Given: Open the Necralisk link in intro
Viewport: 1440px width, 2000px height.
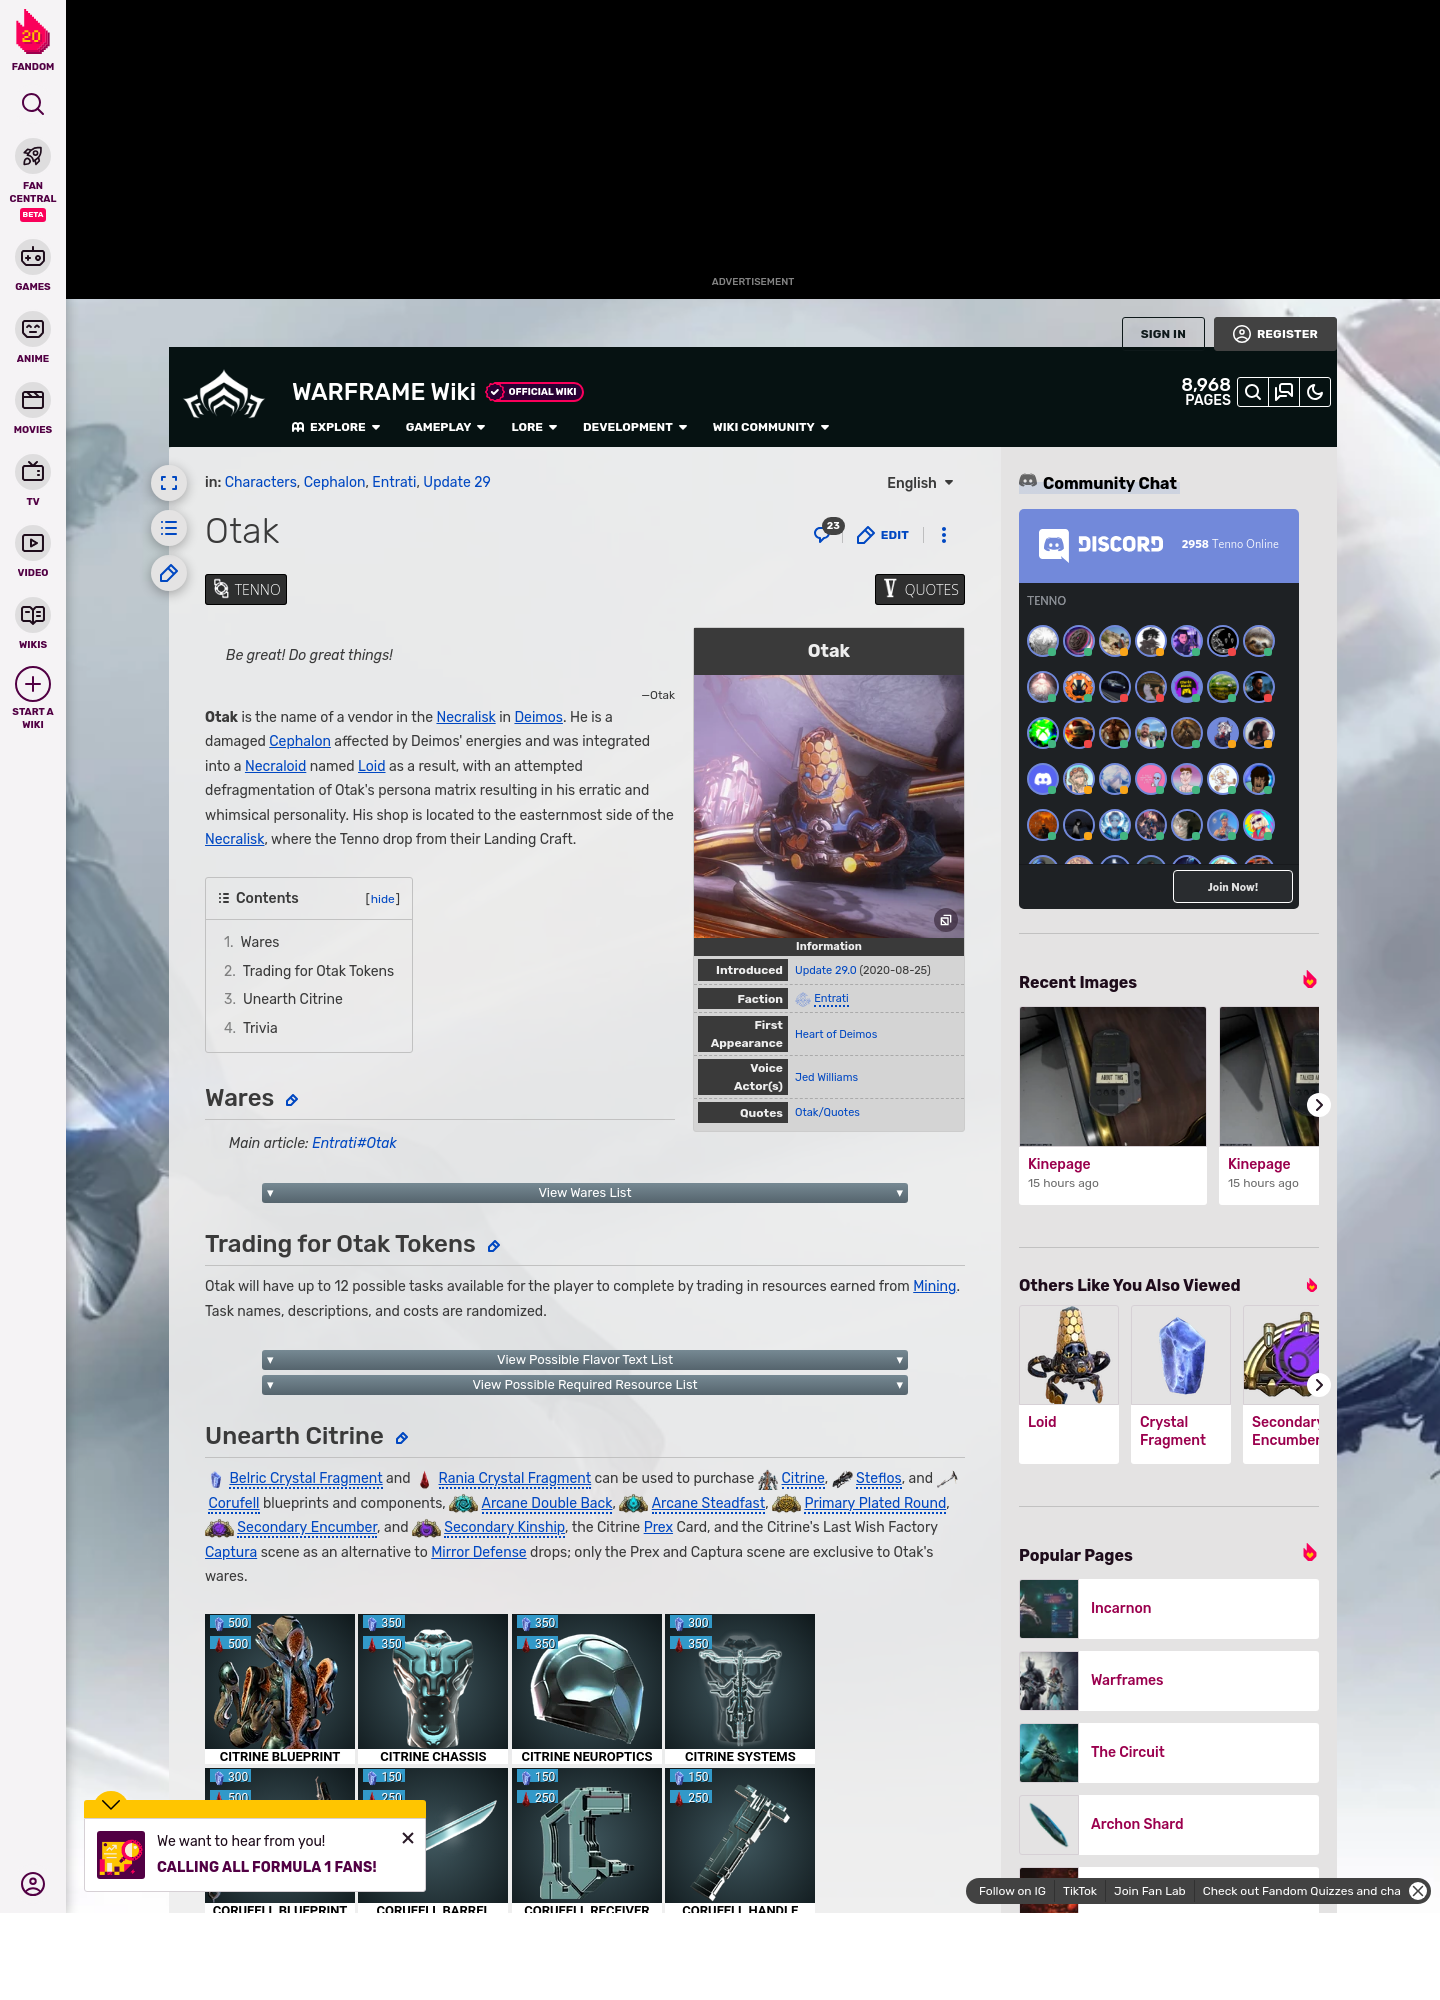Looking at the screenshot, I should [x=466, y=717].
